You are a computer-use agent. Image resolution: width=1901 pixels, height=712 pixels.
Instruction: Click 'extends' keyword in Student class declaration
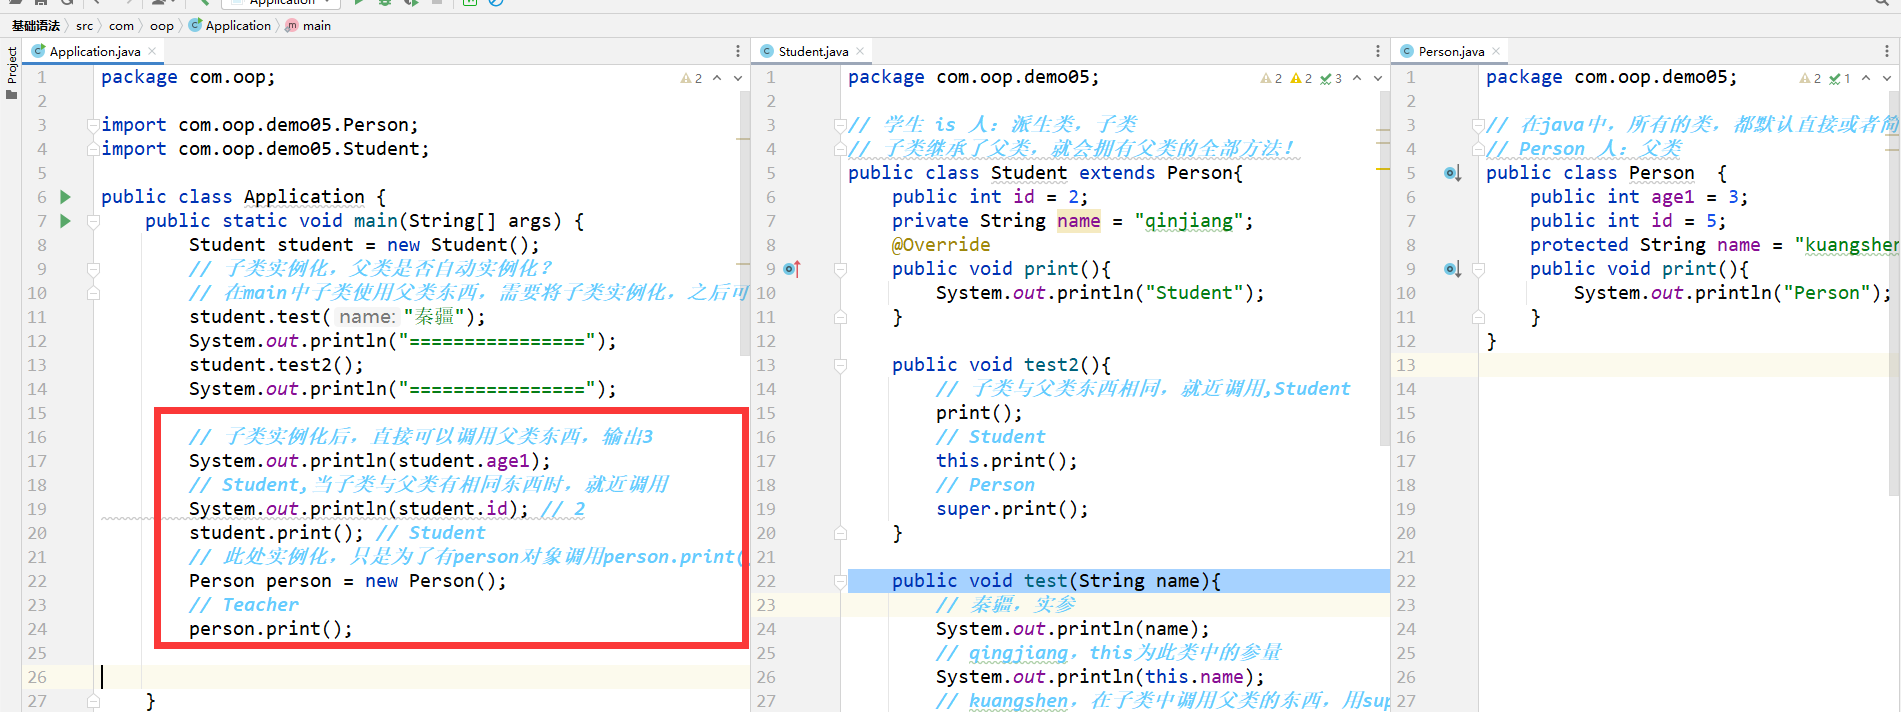(1117, 173)
